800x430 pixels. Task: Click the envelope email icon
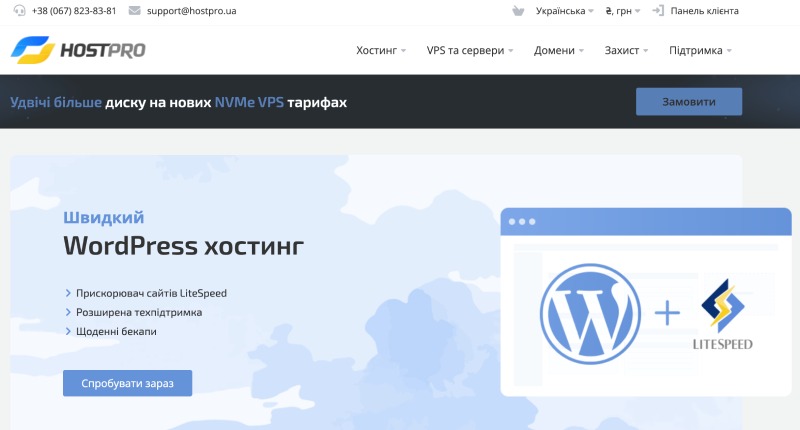click(x=134, y=11)
